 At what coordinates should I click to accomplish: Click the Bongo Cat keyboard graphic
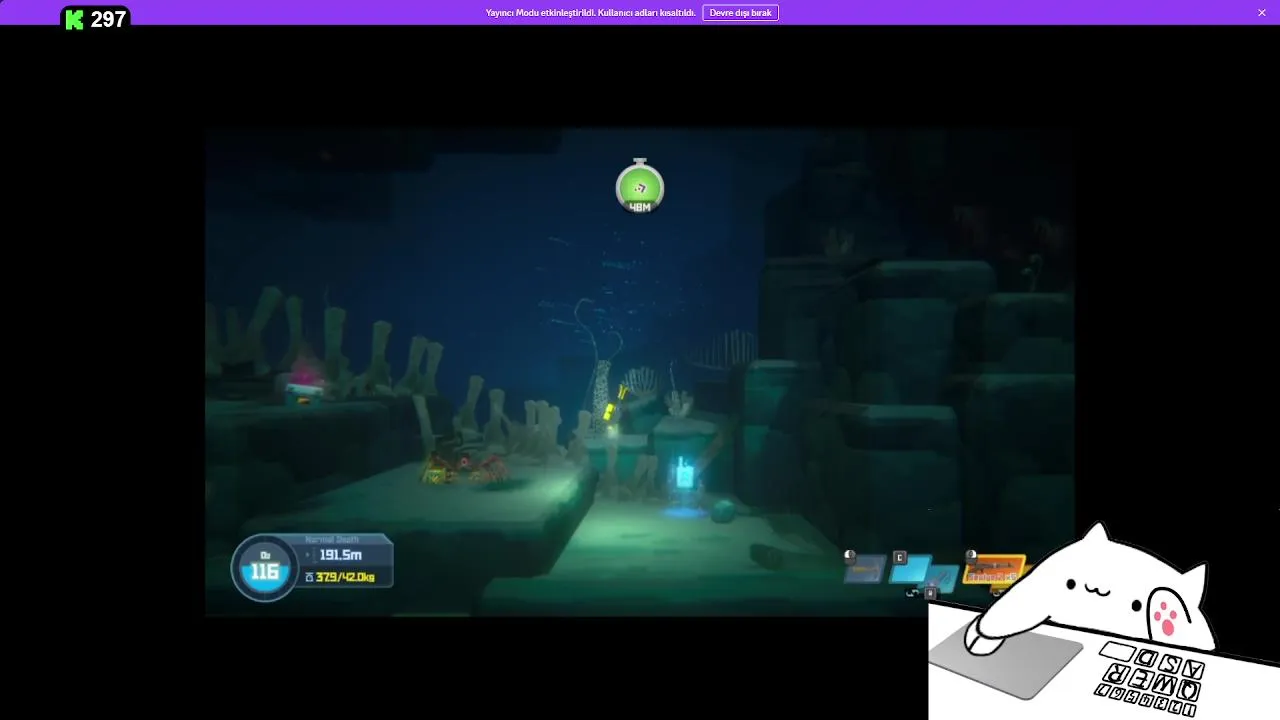[1150, 680]
